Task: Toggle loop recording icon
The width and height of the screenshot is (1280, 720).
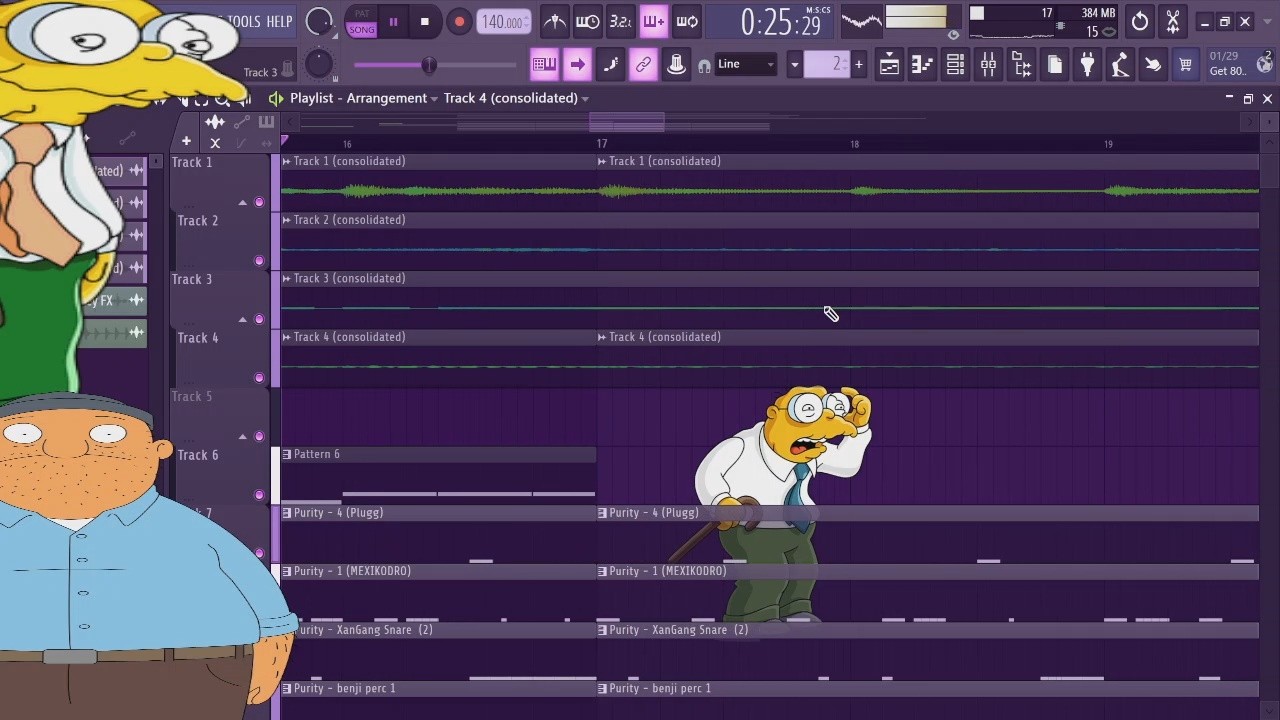Action: [x=686, y=21]
